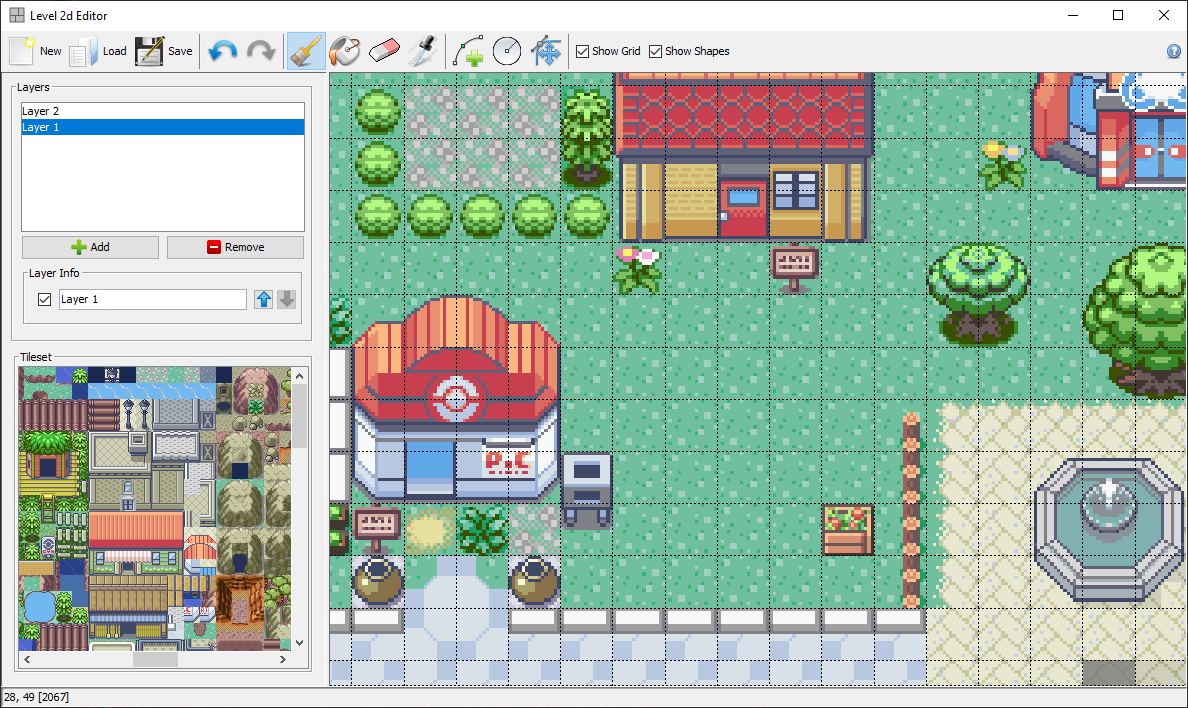Save the current level
This screenshot has height=708, width=1188.
(x=164, y=52)
